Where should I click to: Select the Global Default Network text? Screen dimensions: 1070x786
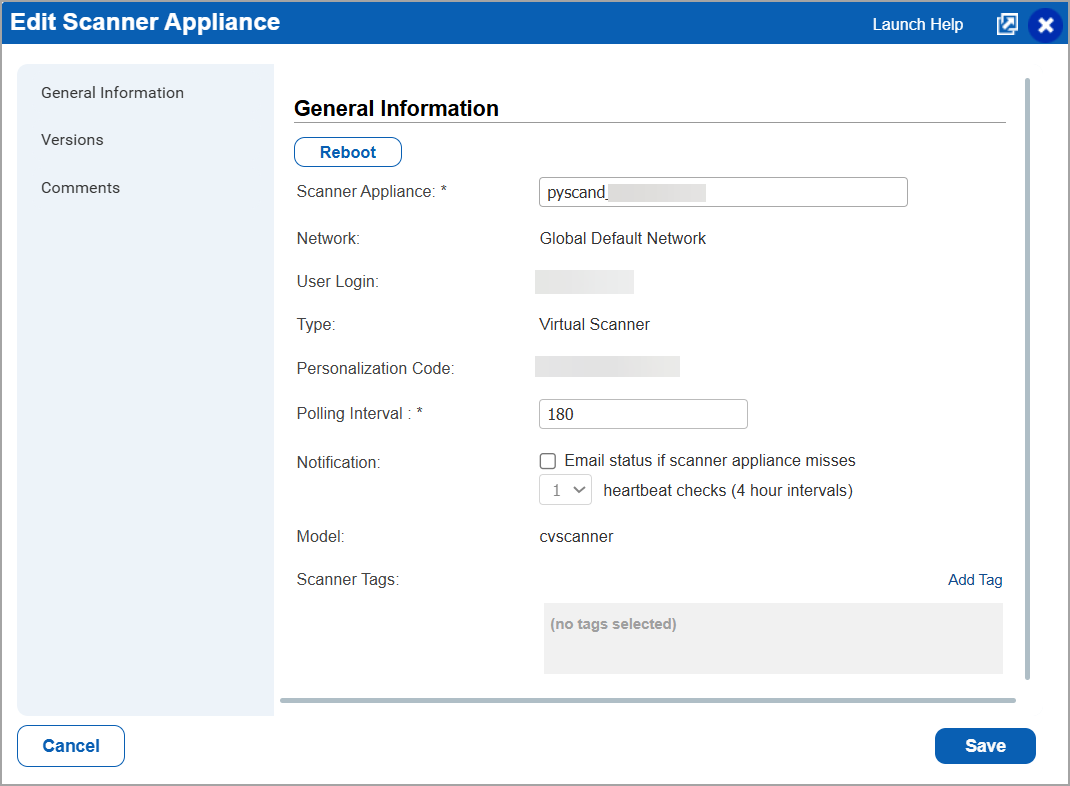(x=622, y=239)
